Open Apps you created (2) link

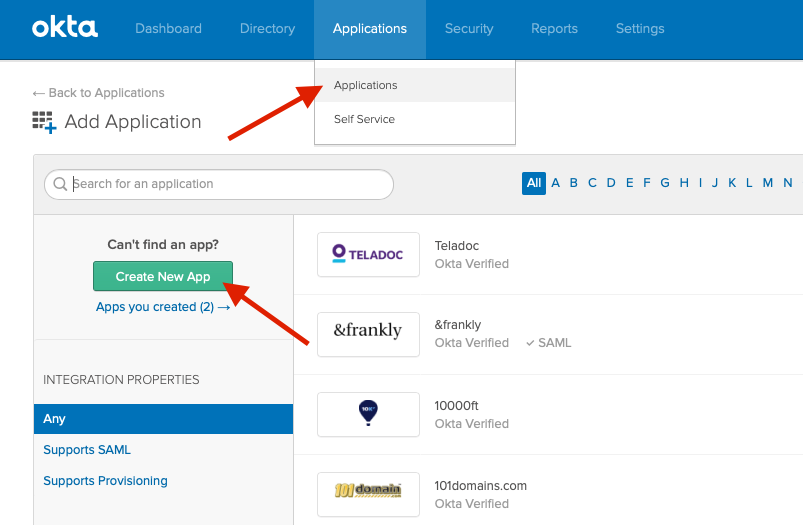(163, 307)
